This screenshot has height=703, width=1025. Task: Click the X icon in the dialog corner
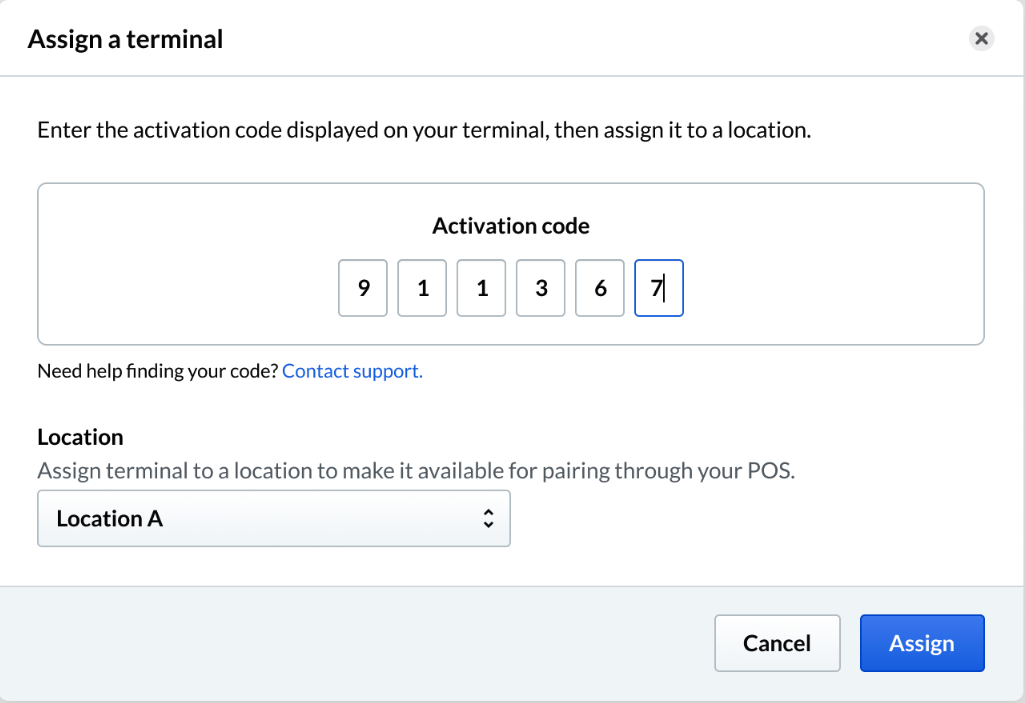coord(981,38)
